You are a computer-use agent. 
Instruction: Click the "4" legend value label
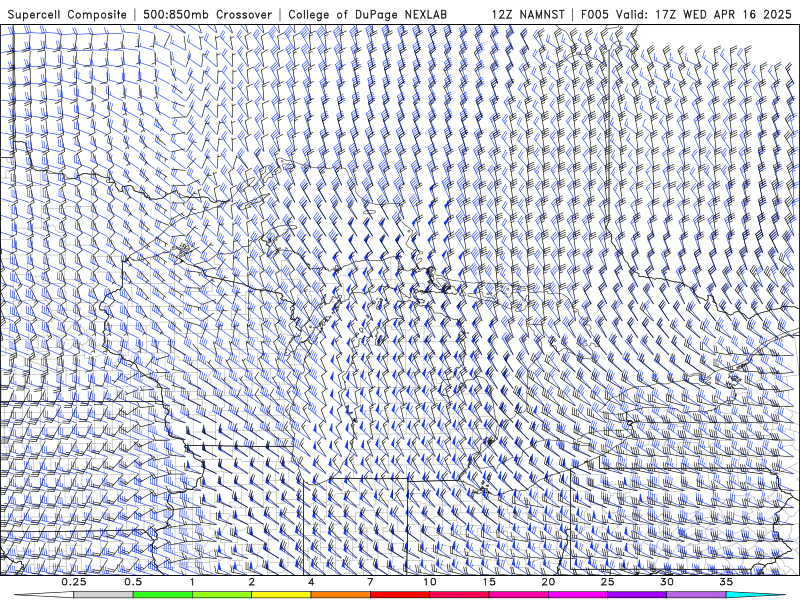[311, 582]
